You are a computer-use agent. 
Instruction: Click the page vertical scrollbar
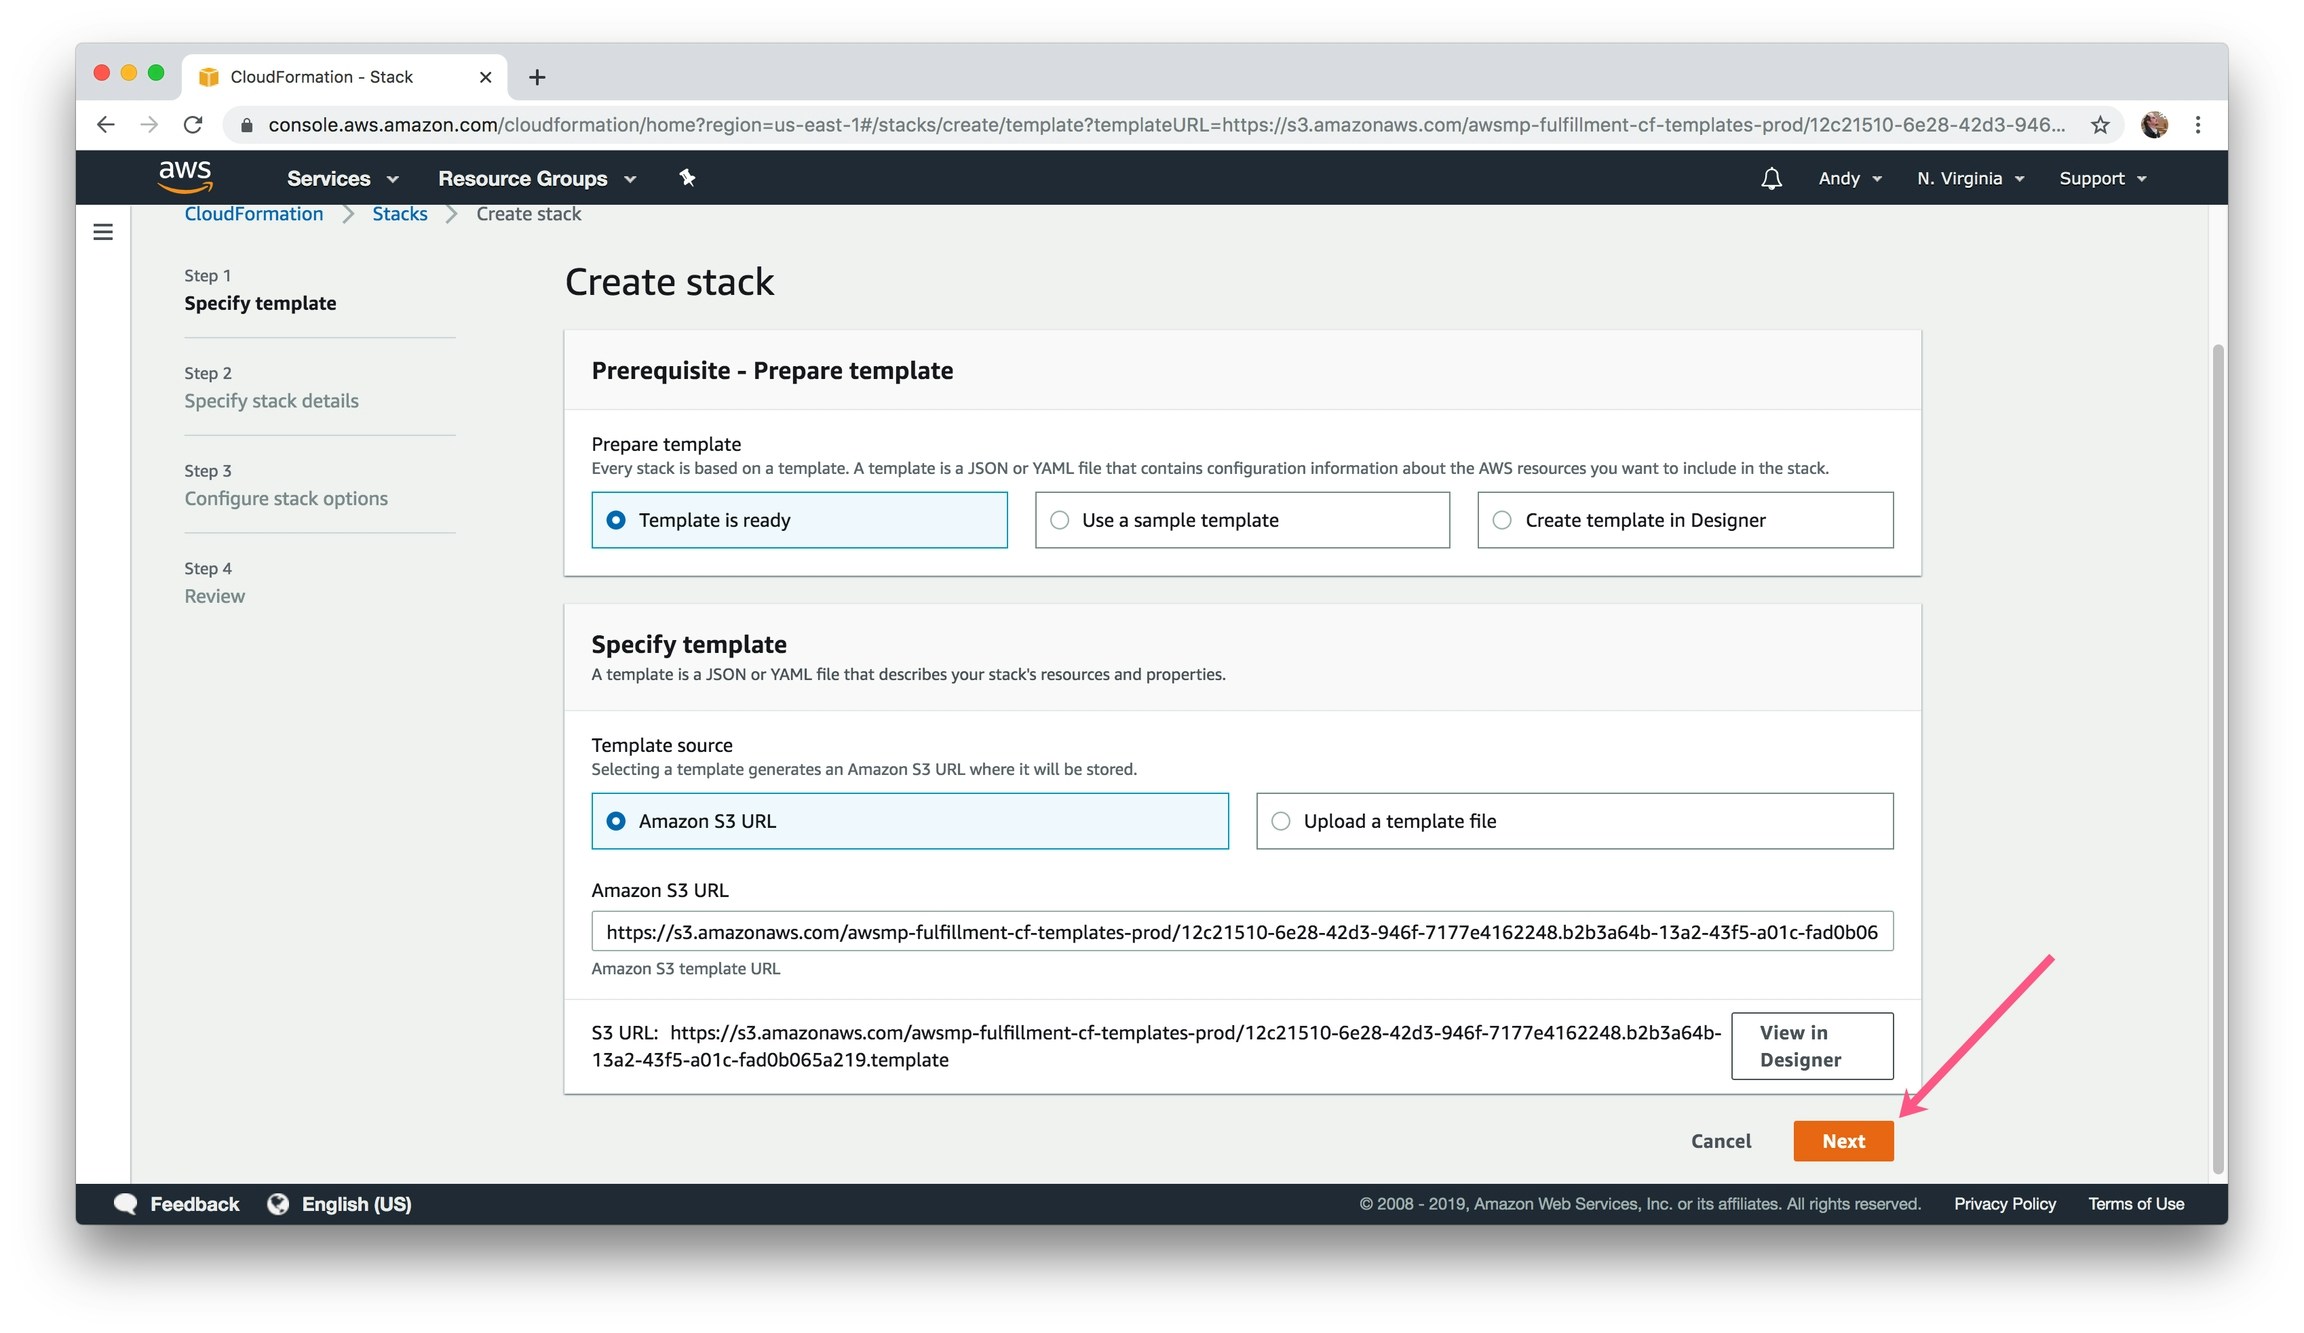[2218, 760]
